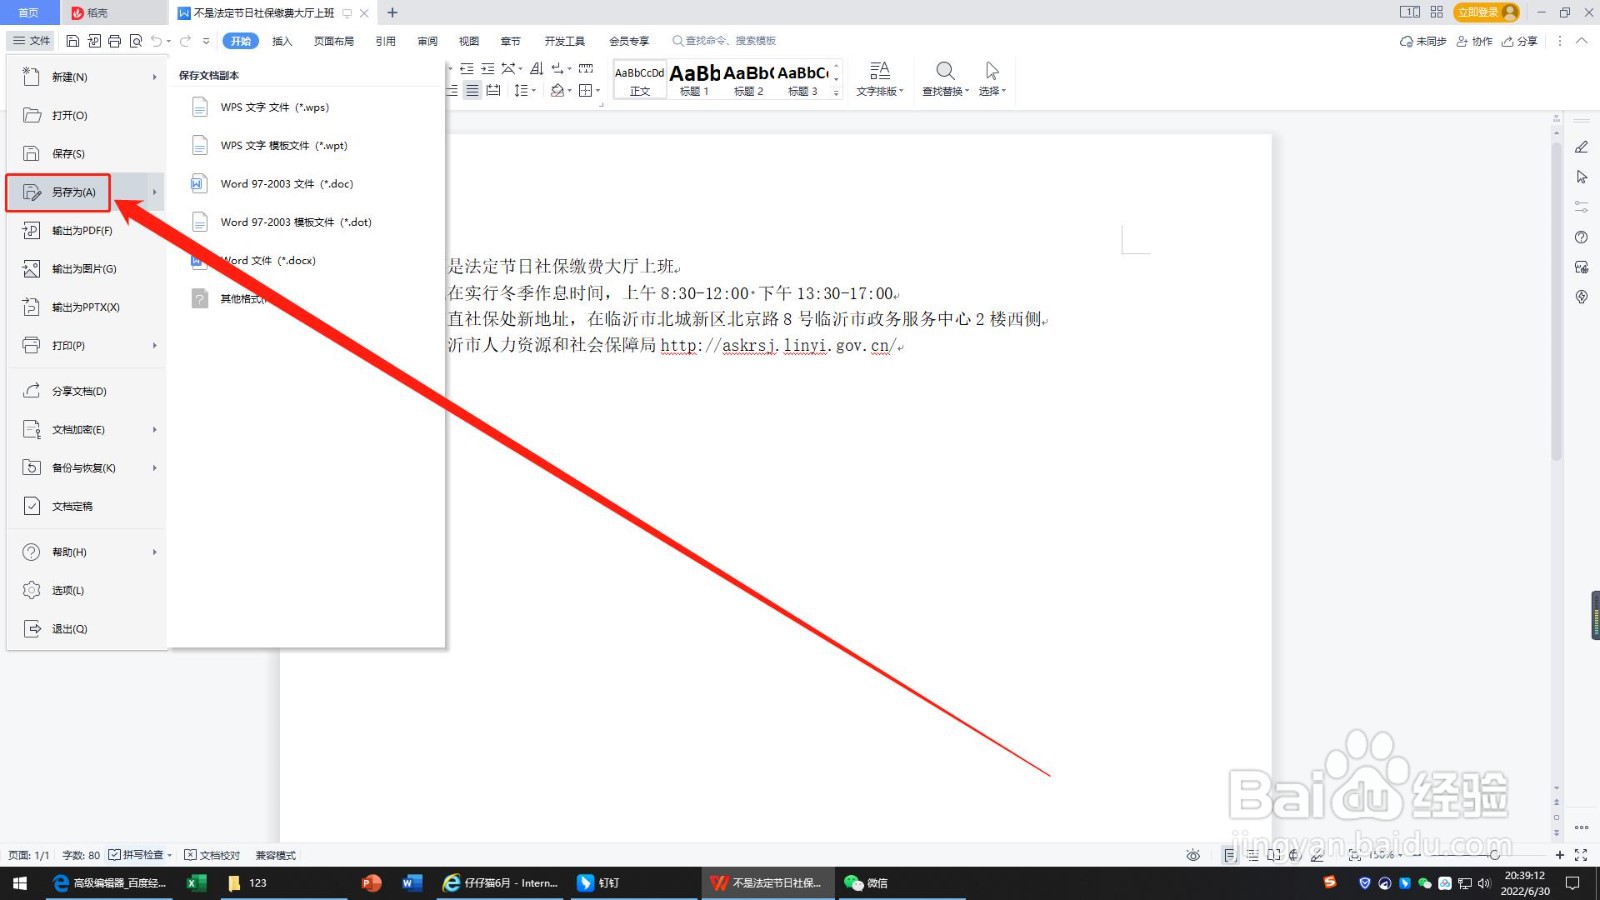Click the undo arrow icon
The width and height of the screenshot is (1600, 900).
click(x=156, y=41)
